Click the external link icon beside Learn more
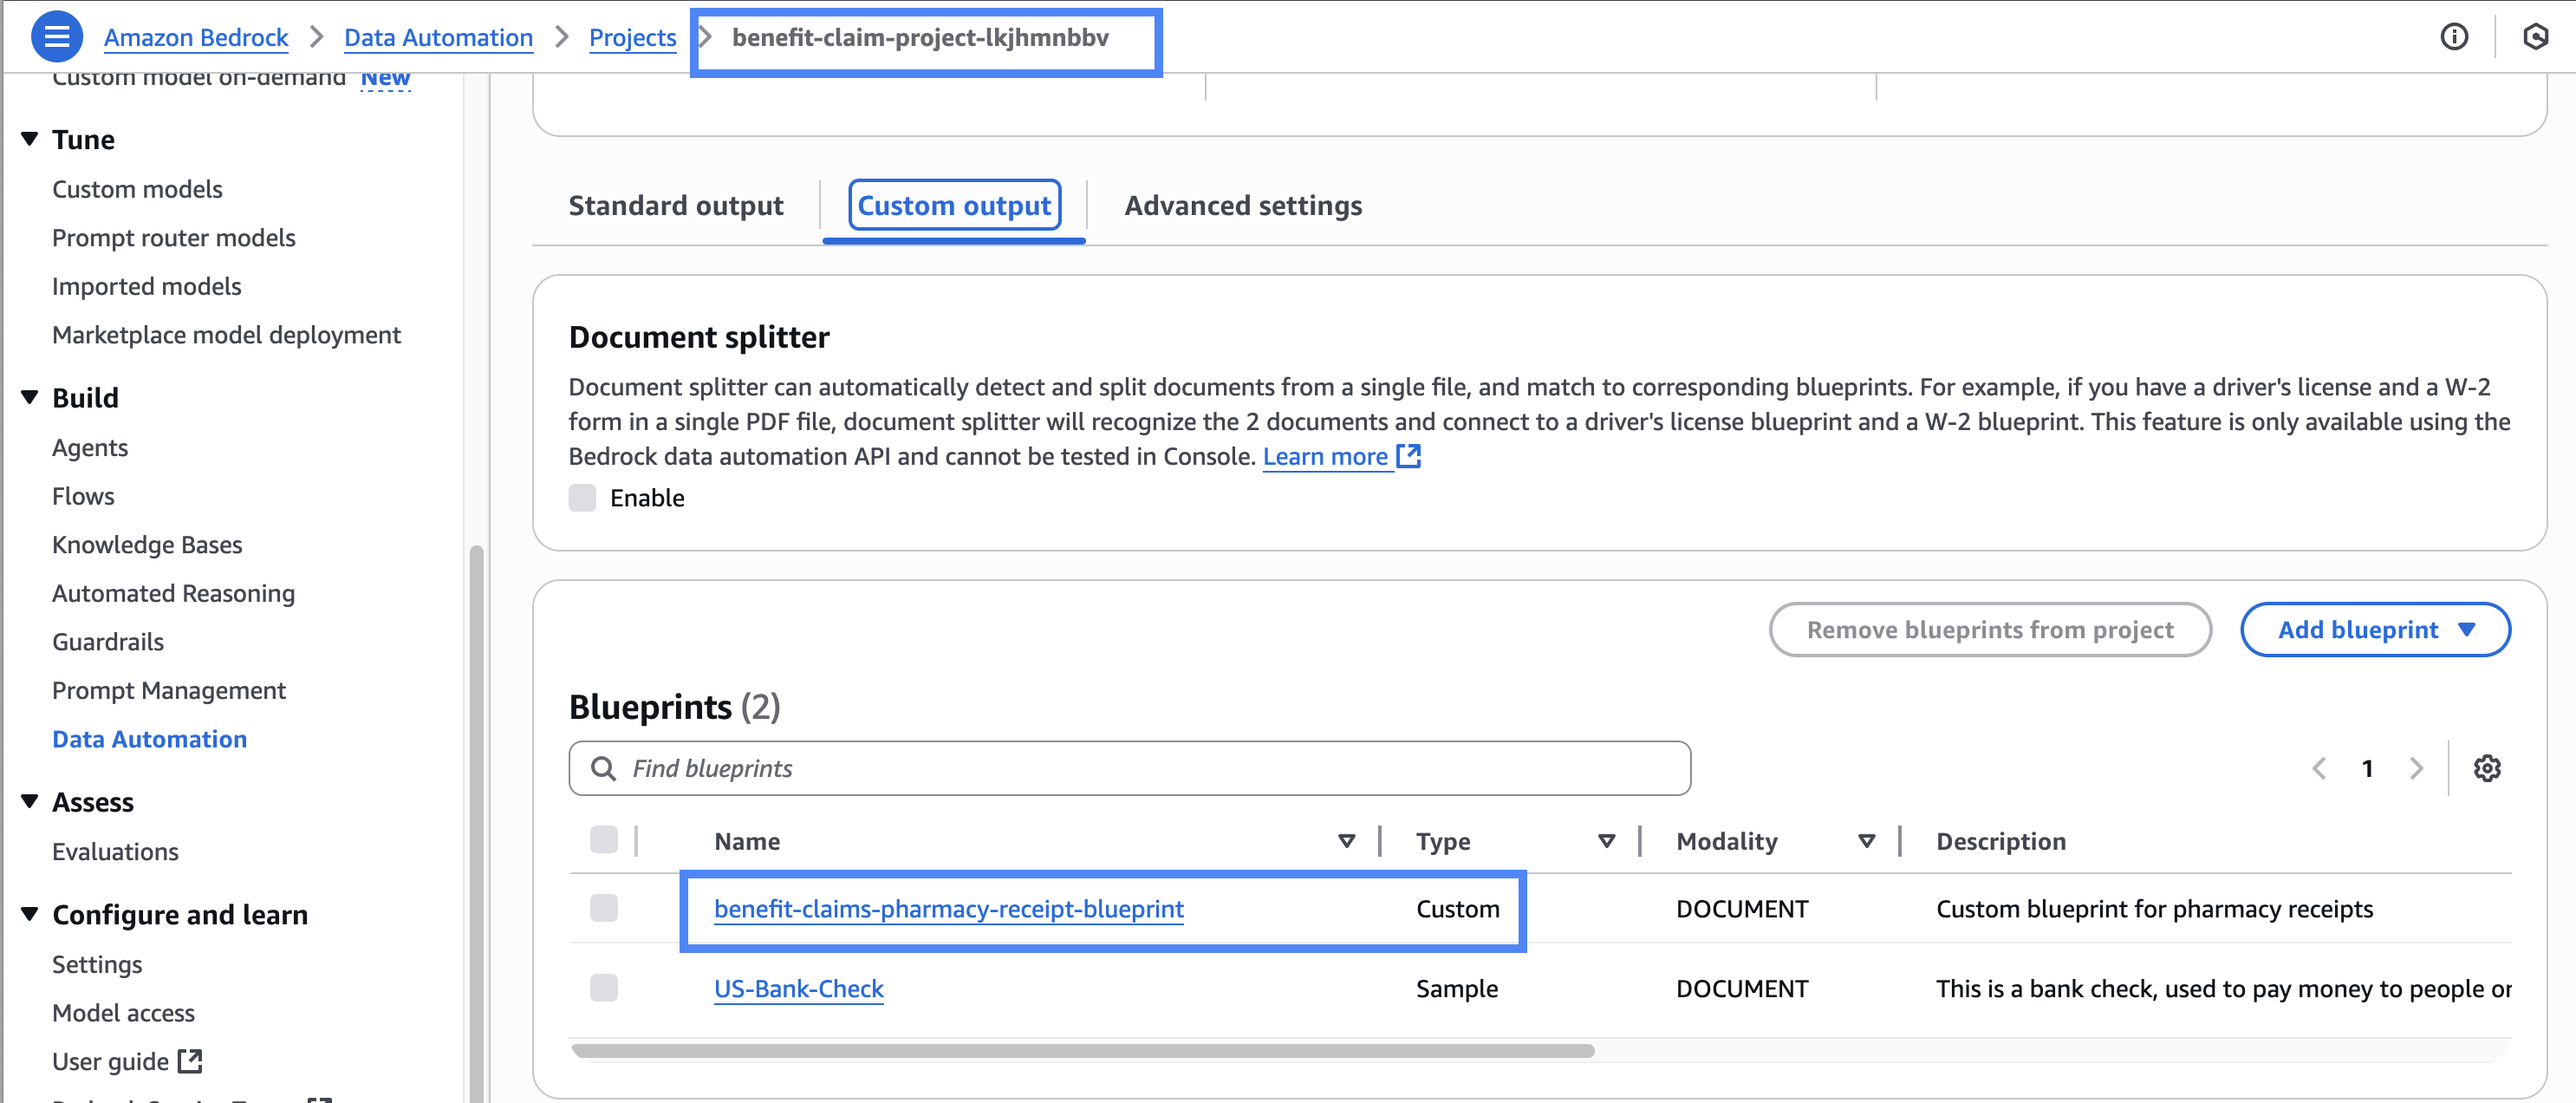This screenshot has width=2576, height=1103. pyautogui.click(x=1408, y=456)
